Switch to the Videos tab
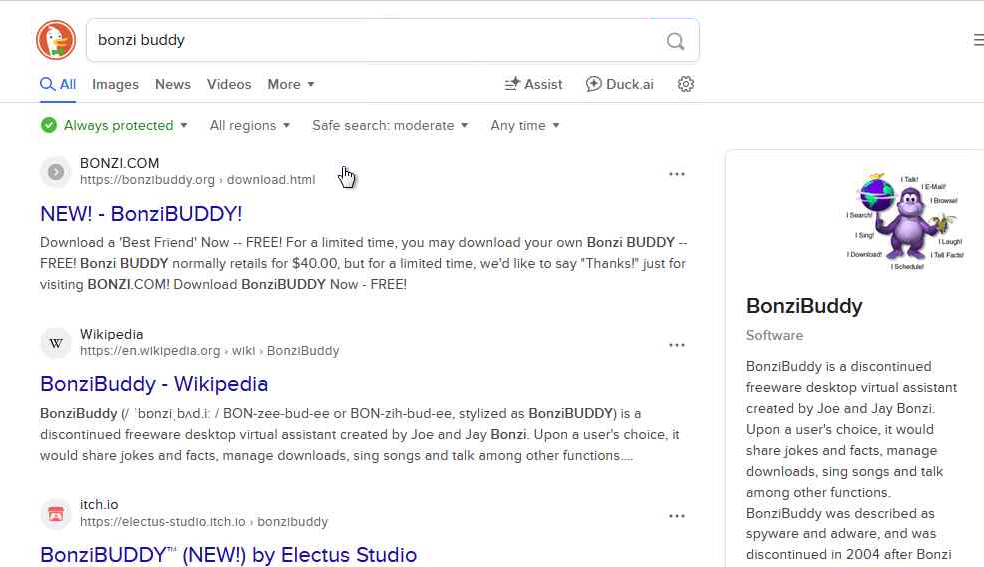 [x=229, y=84]
